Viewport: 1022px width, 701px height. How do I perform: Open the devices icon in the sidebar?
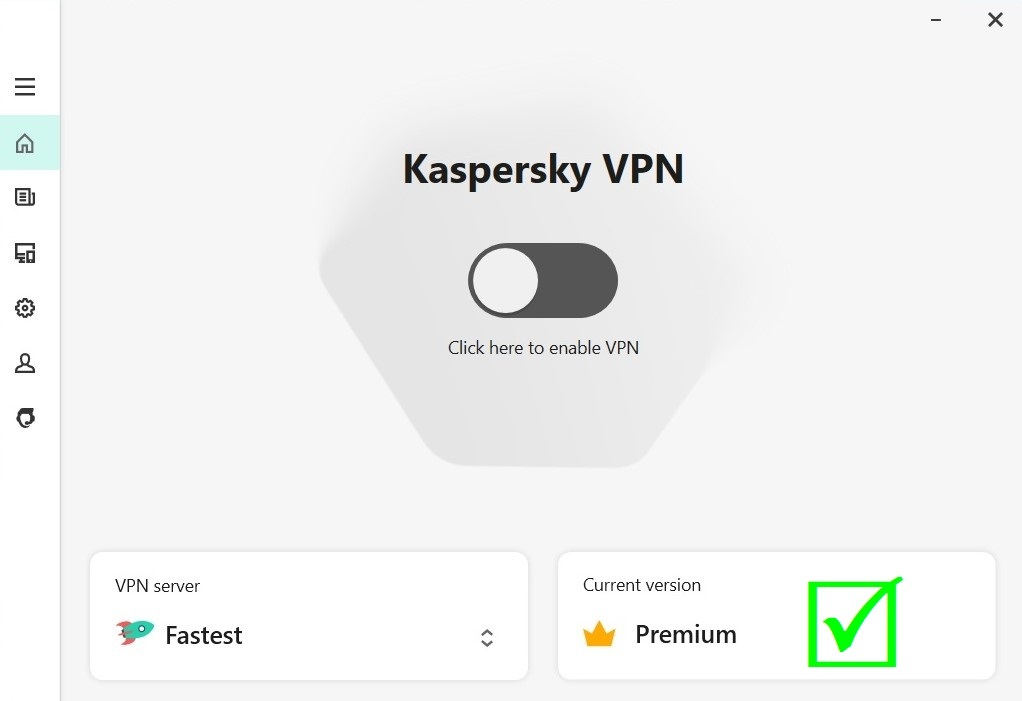pyautogui.click(x=25, y=253)
